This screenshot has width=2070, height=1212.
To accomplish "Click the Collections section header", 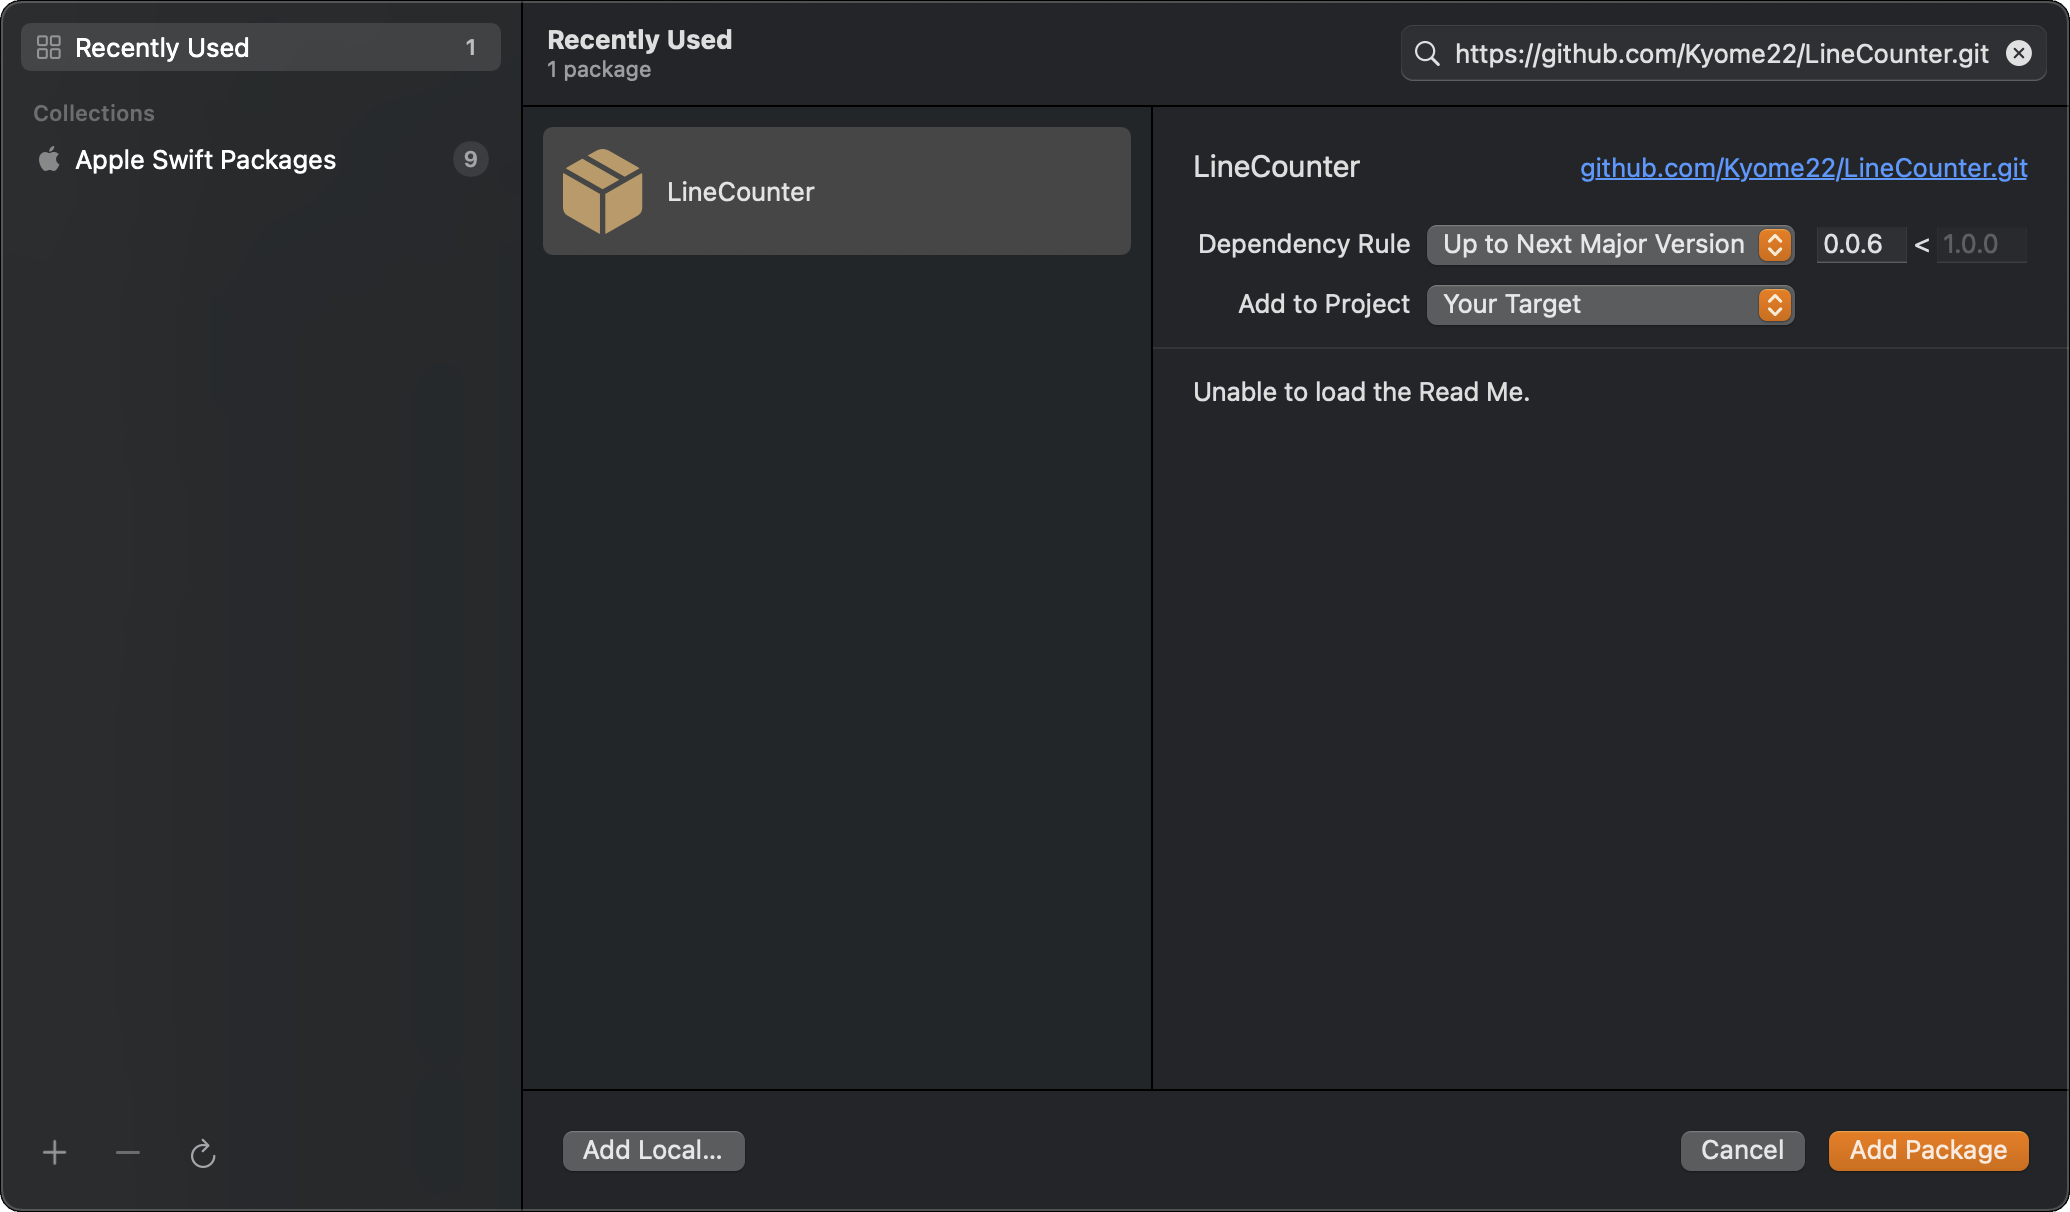I will coord(94,113).
